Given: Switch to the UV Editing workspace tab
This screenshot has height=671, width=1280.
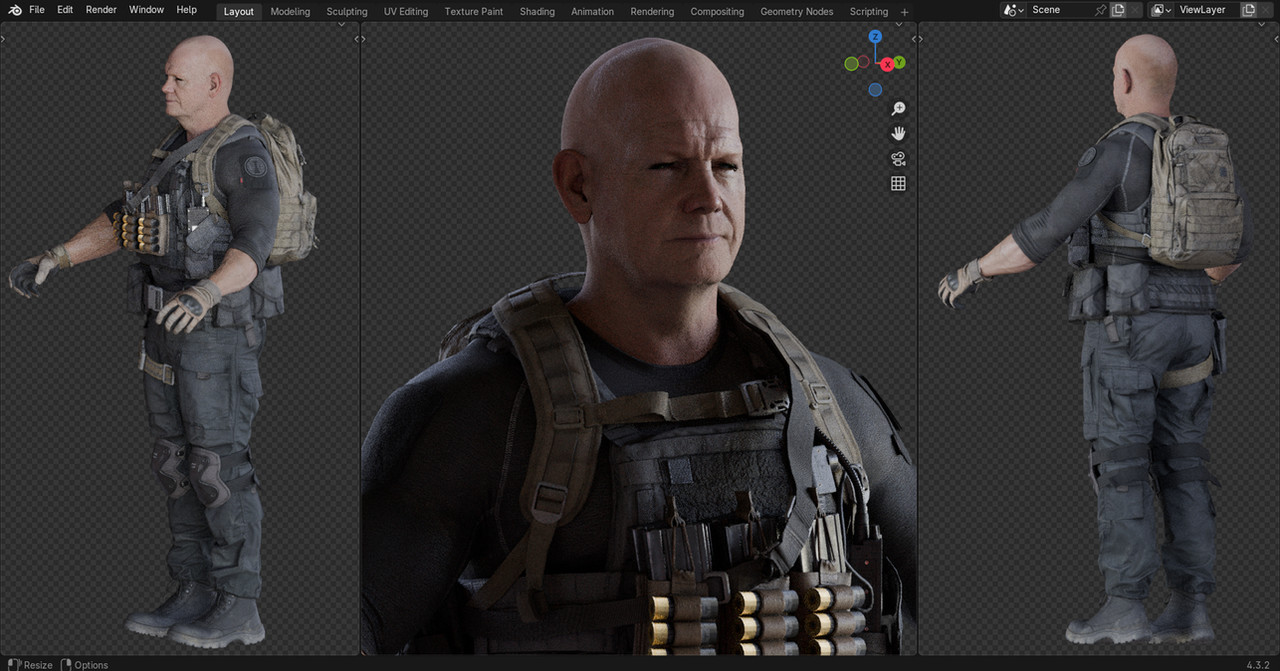Looking at the screenshot, I should 406,11.
